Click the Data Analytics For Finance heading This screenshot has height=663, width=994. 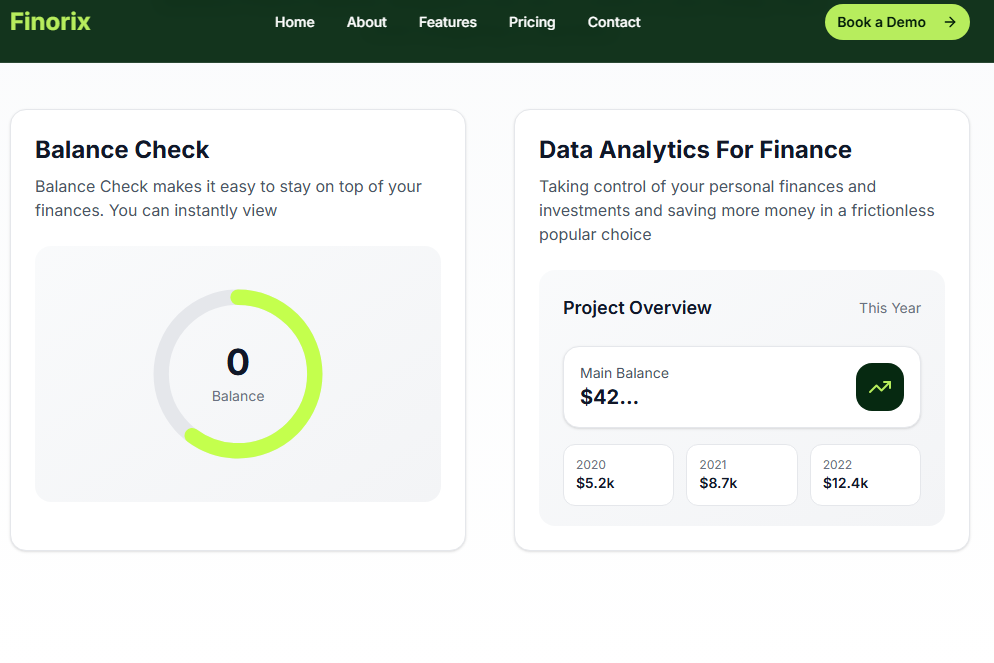pyautogui.click(x=695, y=150)
